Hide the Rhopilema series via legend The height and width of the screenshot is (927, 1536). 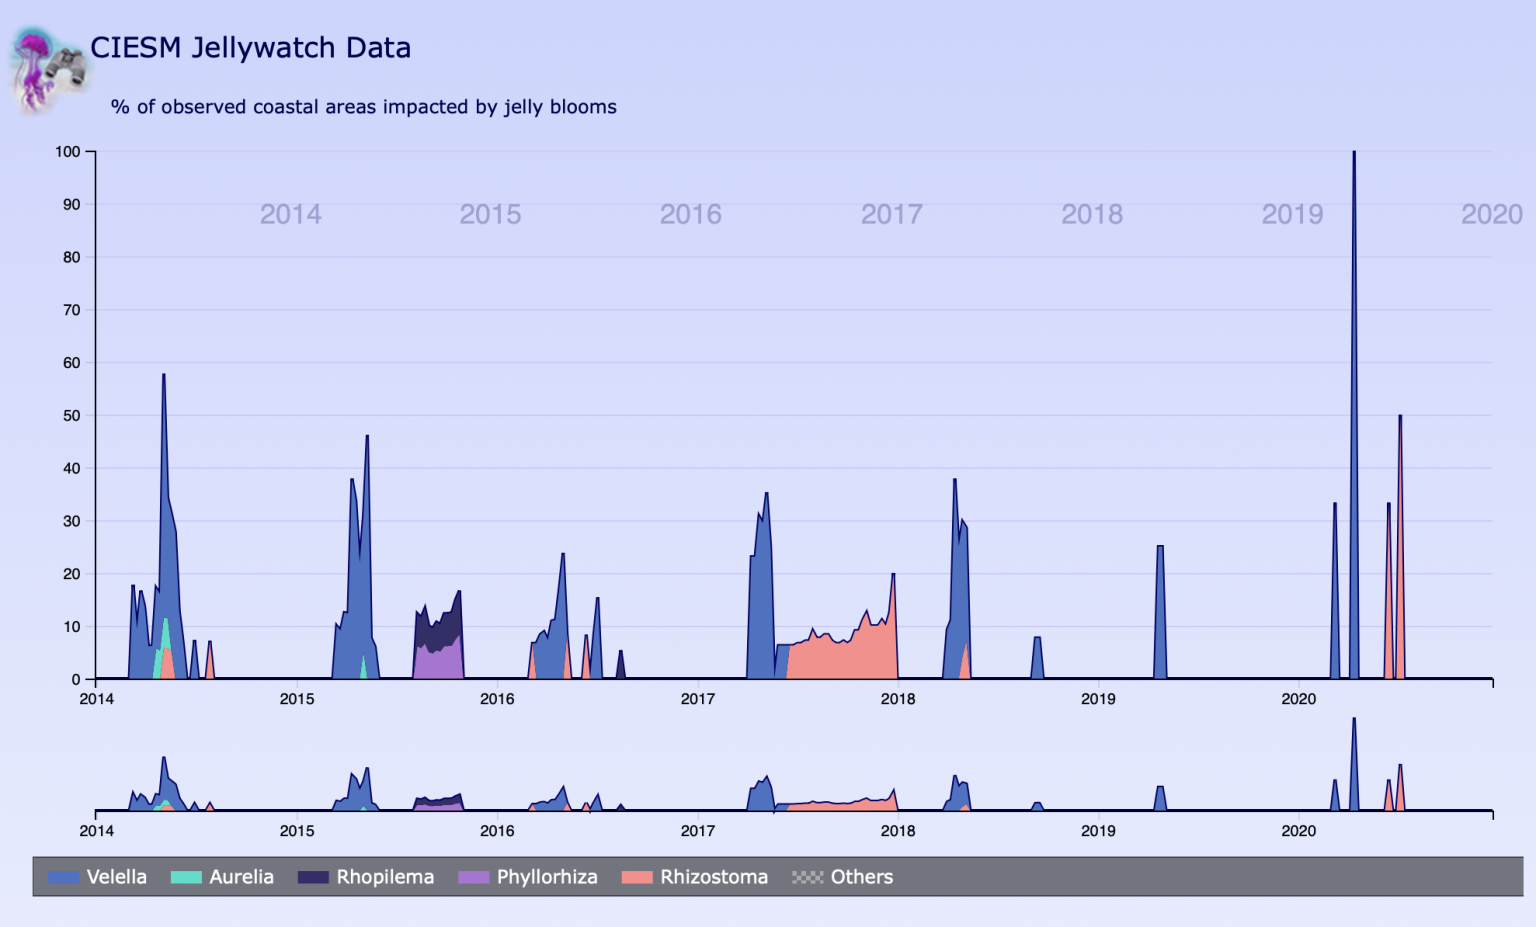click(x=366, y=877)
